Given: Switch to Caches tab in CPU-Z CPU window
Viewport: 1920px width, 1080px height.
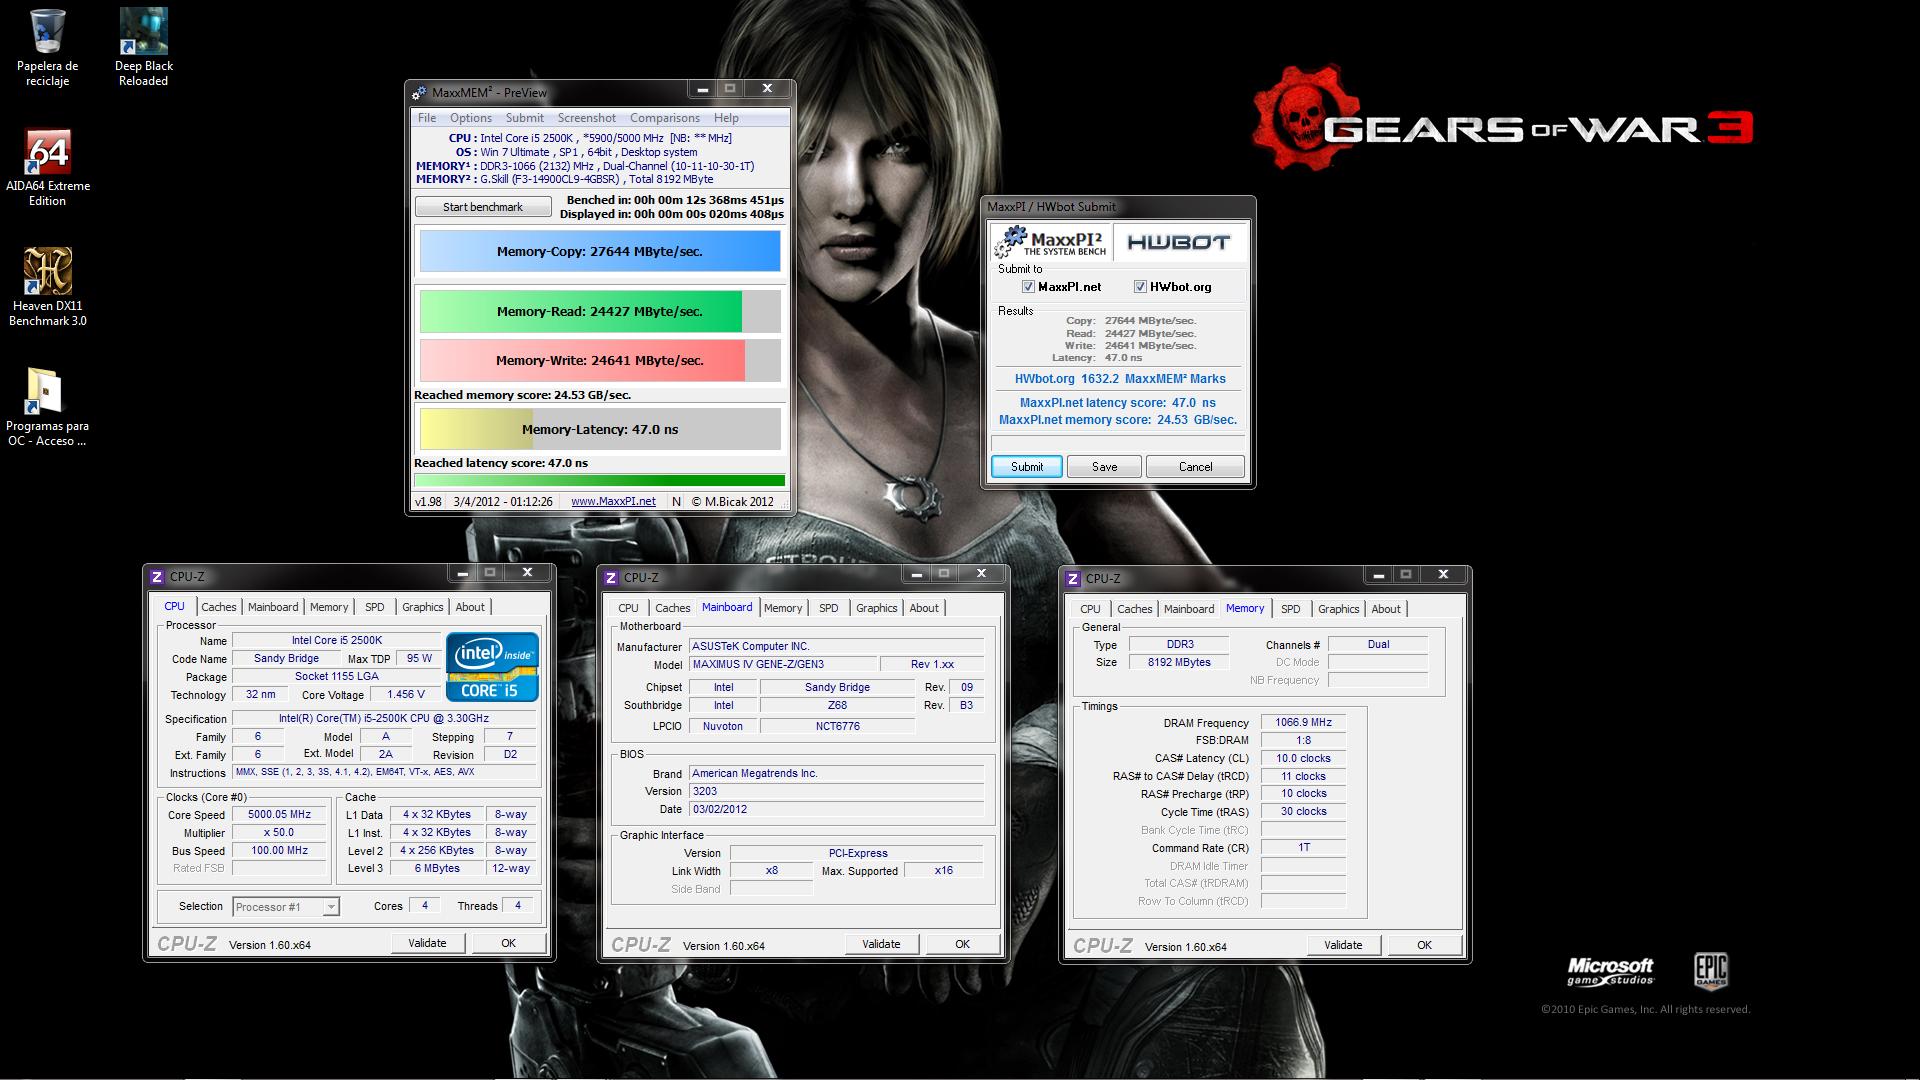Looking at the screenshot, I should coord(219,607).
